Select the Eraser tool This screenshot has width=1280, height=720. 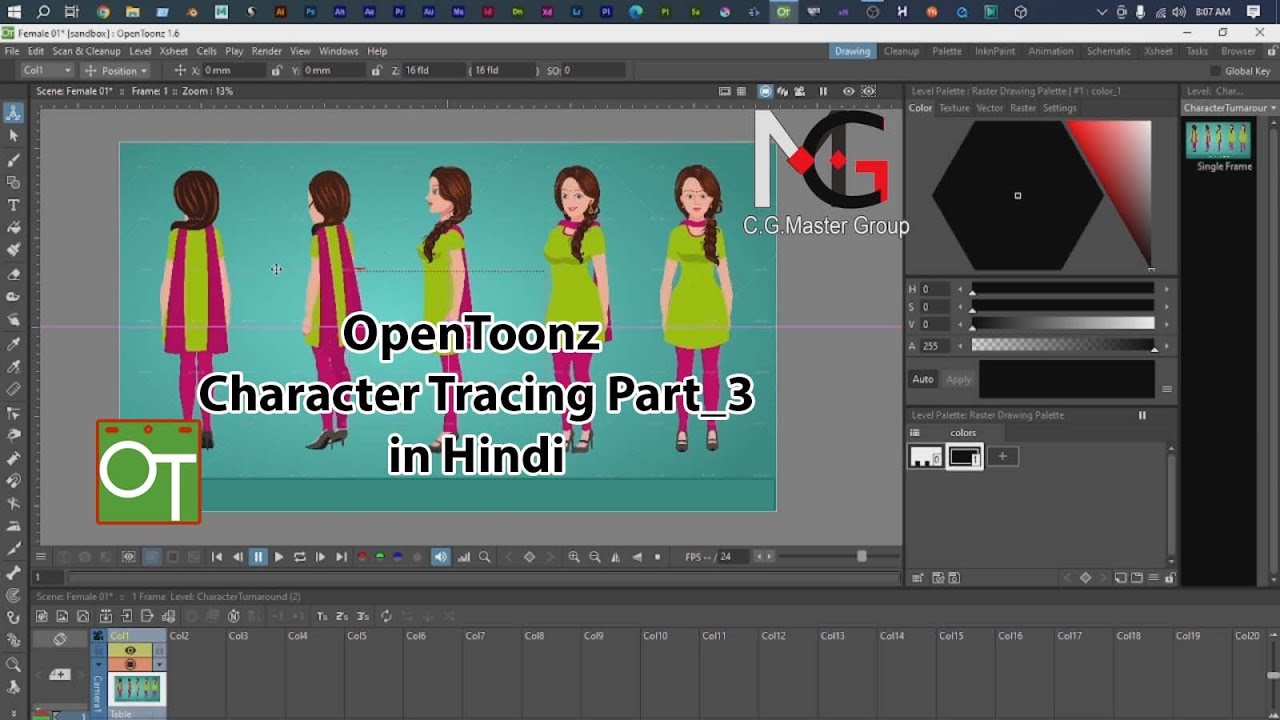point(14,273)
